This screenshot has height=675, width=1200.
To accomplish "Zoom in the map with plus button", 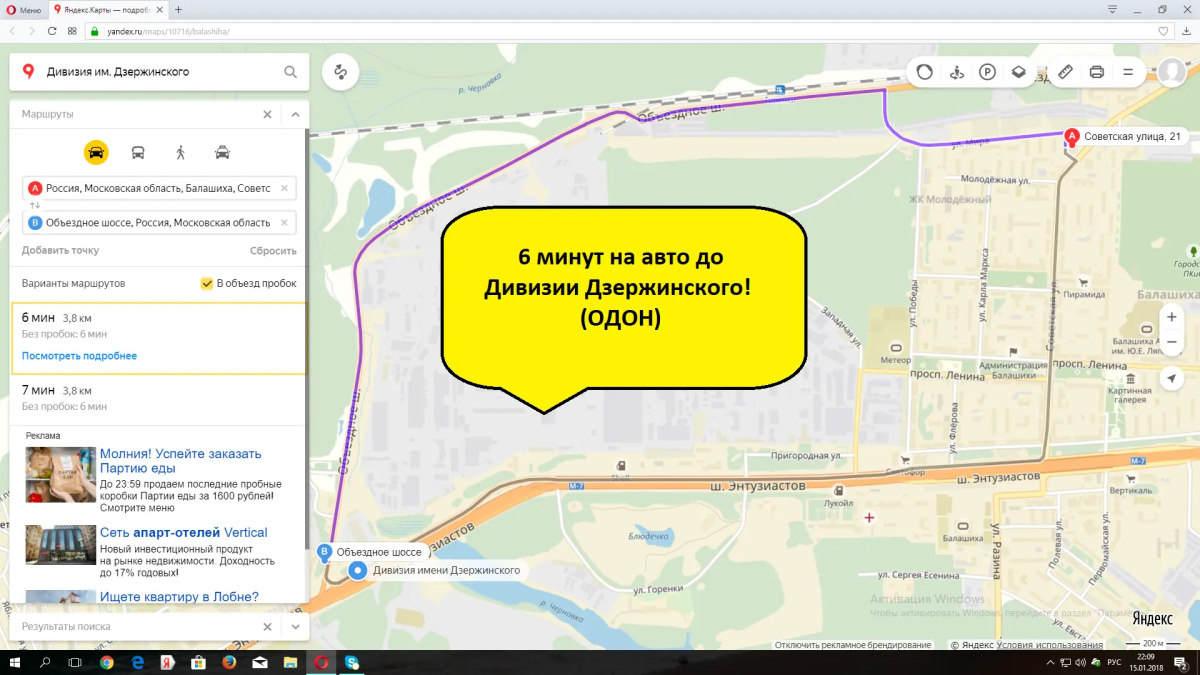I will click(x=1172, y=317).
